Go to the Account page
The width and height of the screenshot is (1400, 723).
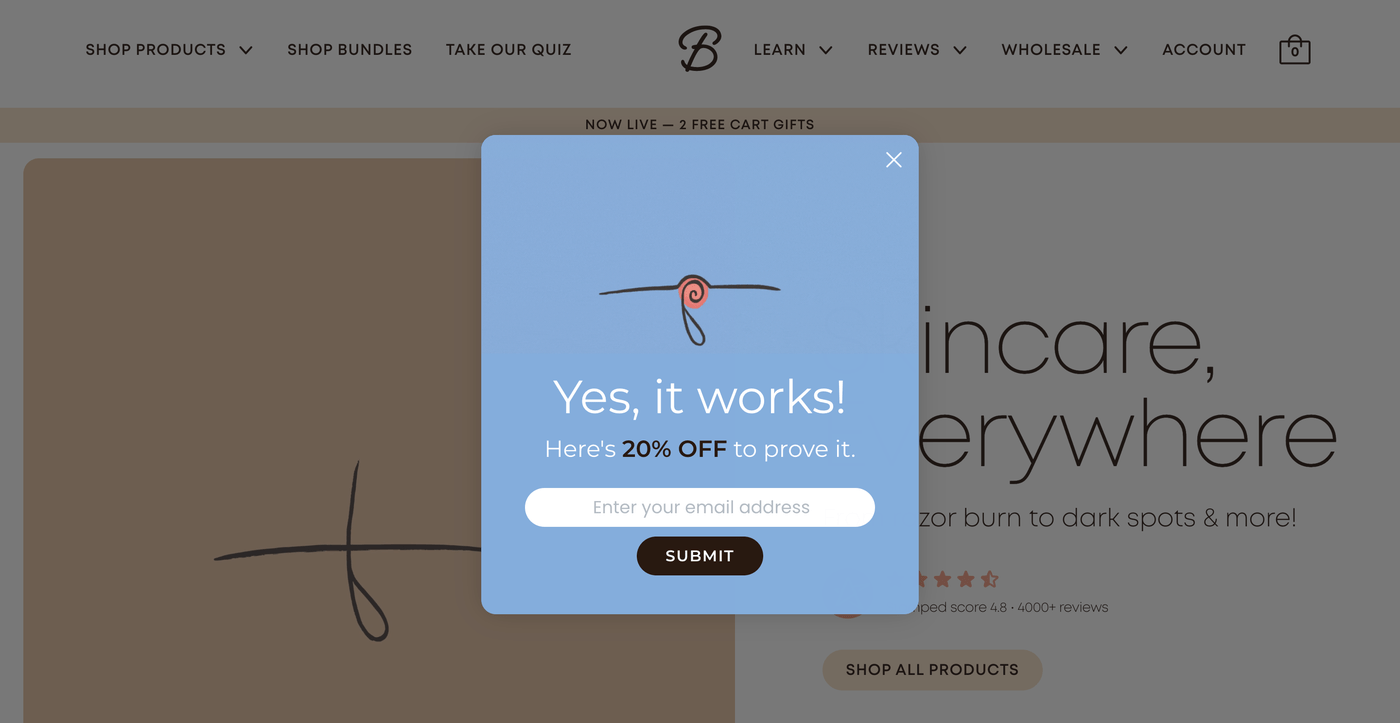point(1204,50)
